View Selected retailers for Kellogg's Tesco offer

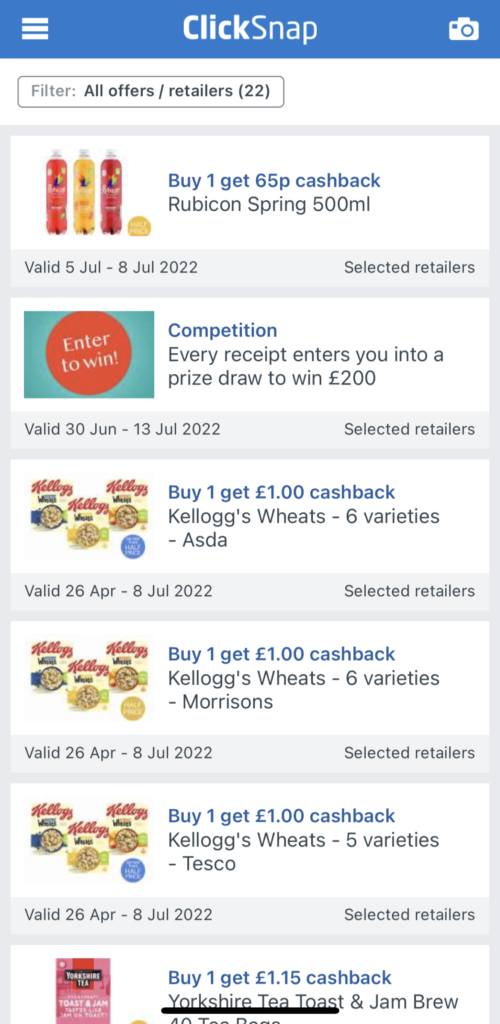tap(409, 915)
